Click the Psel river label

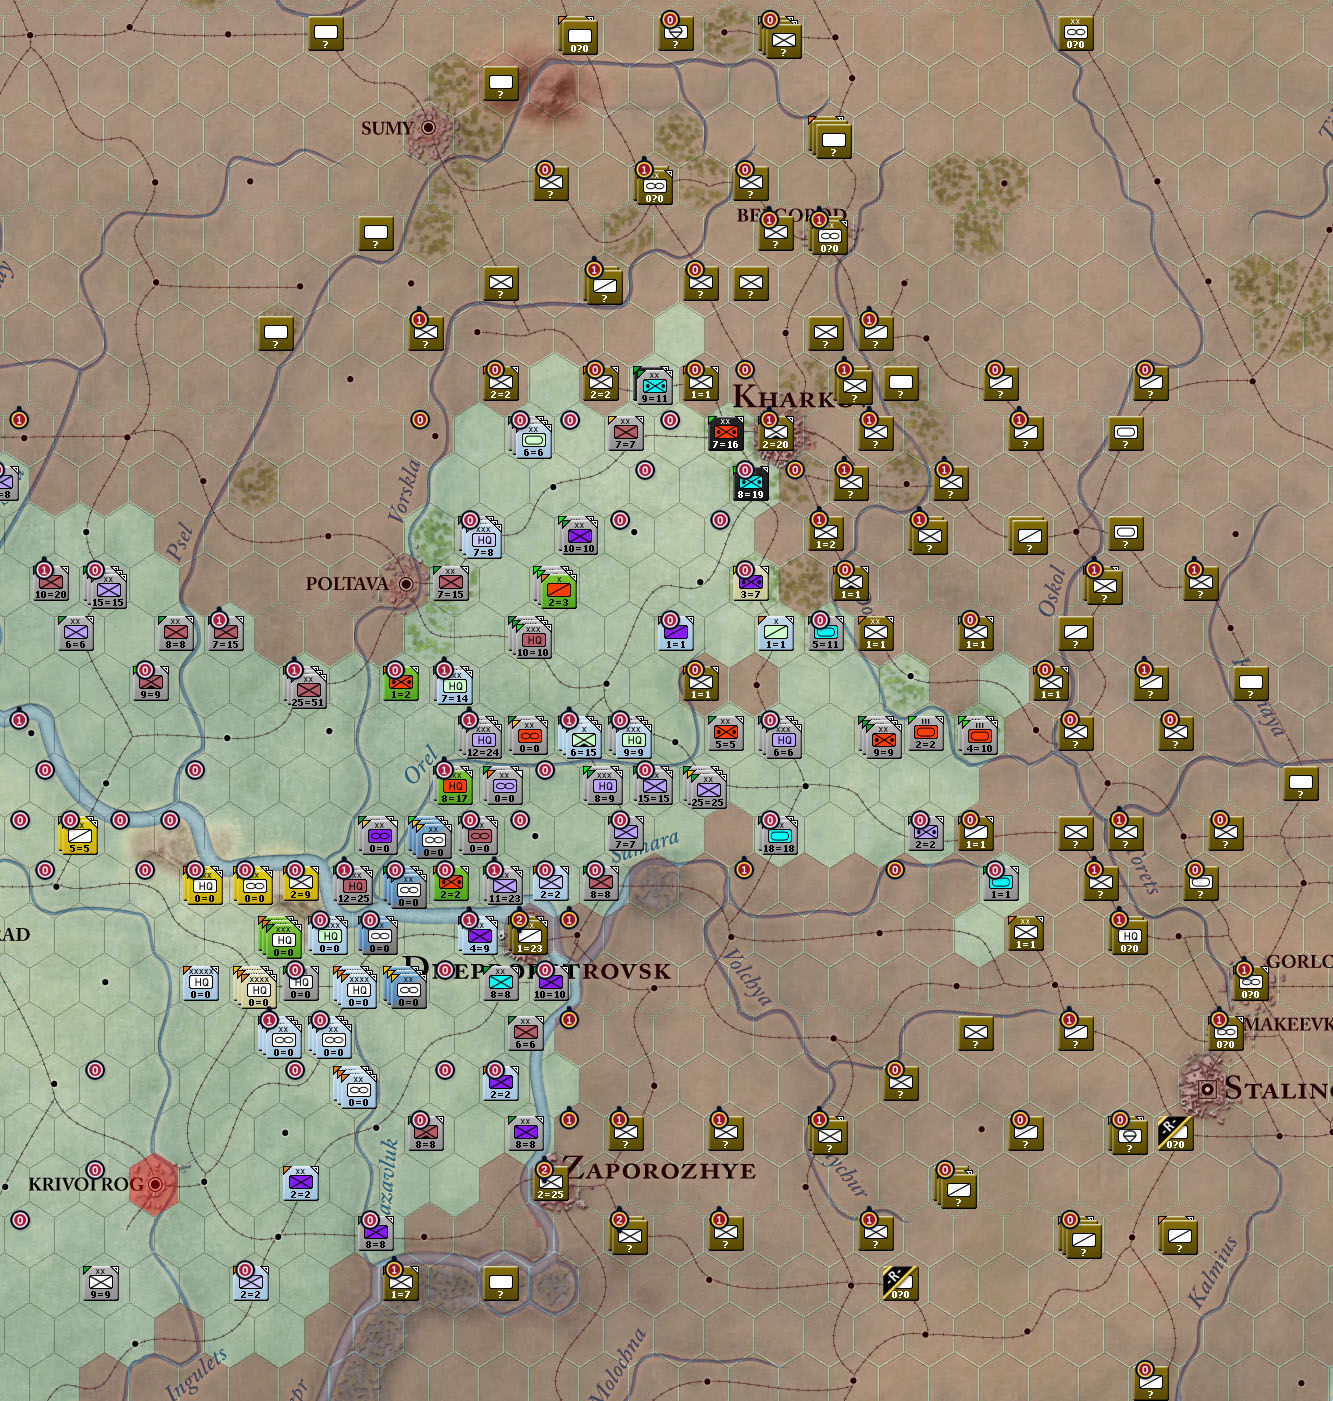[x=180, y=541]
